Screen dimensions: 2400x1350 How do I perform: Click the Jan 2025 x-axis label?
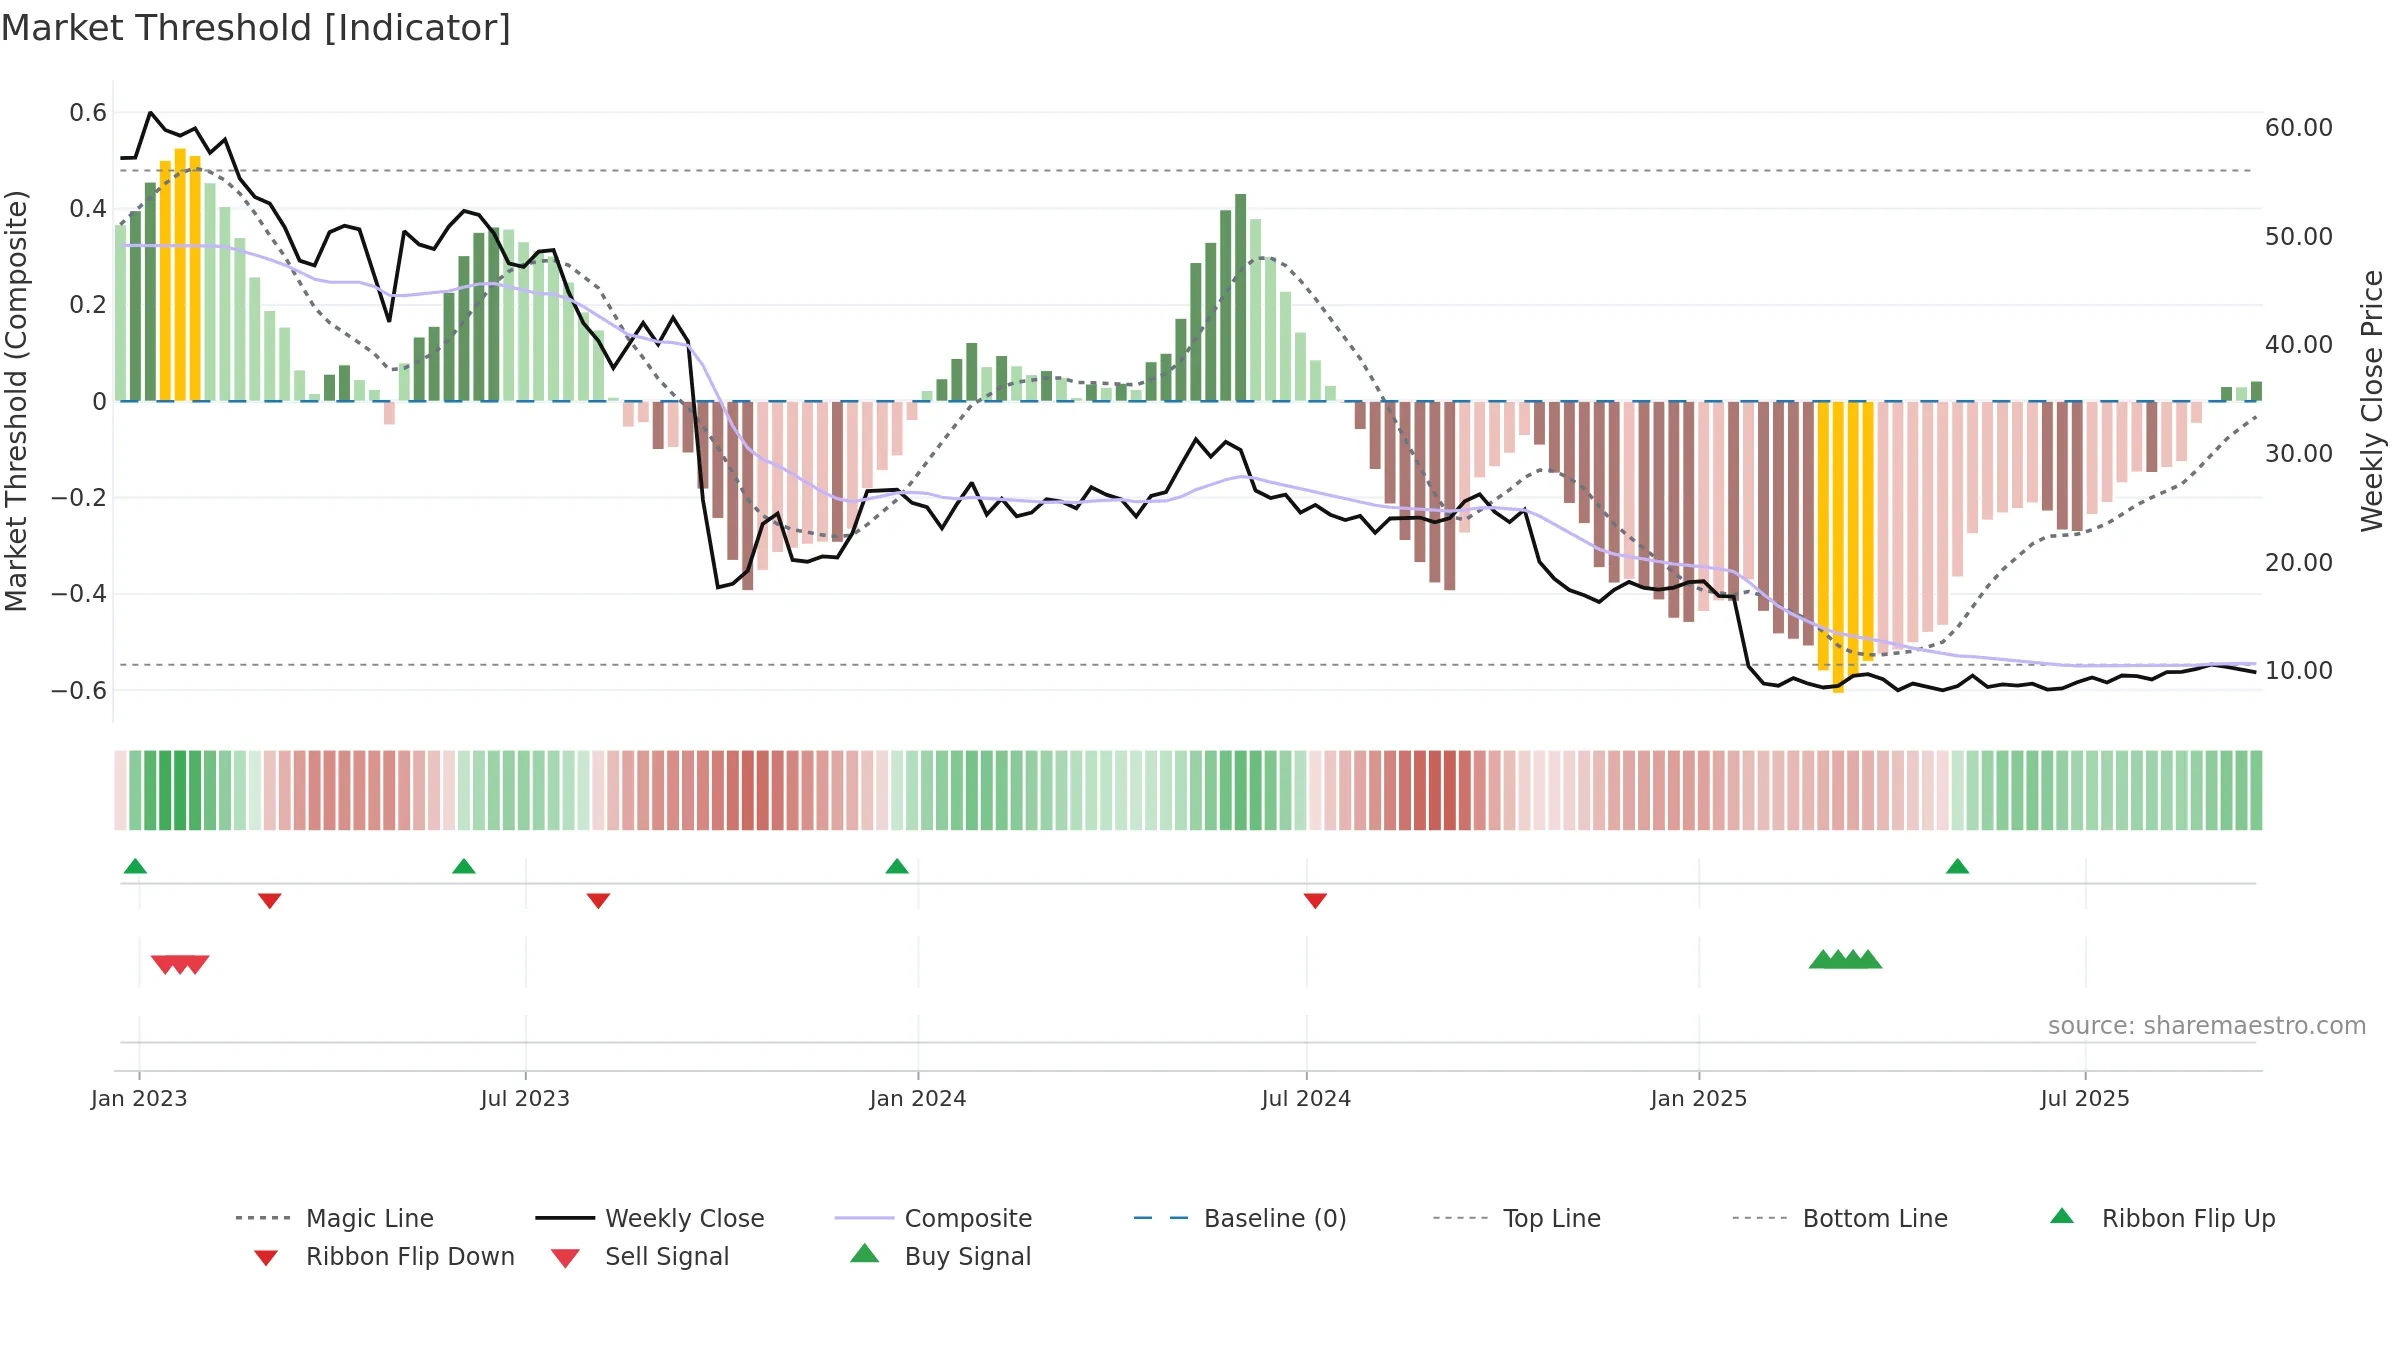click(x=1699, y=1098)
